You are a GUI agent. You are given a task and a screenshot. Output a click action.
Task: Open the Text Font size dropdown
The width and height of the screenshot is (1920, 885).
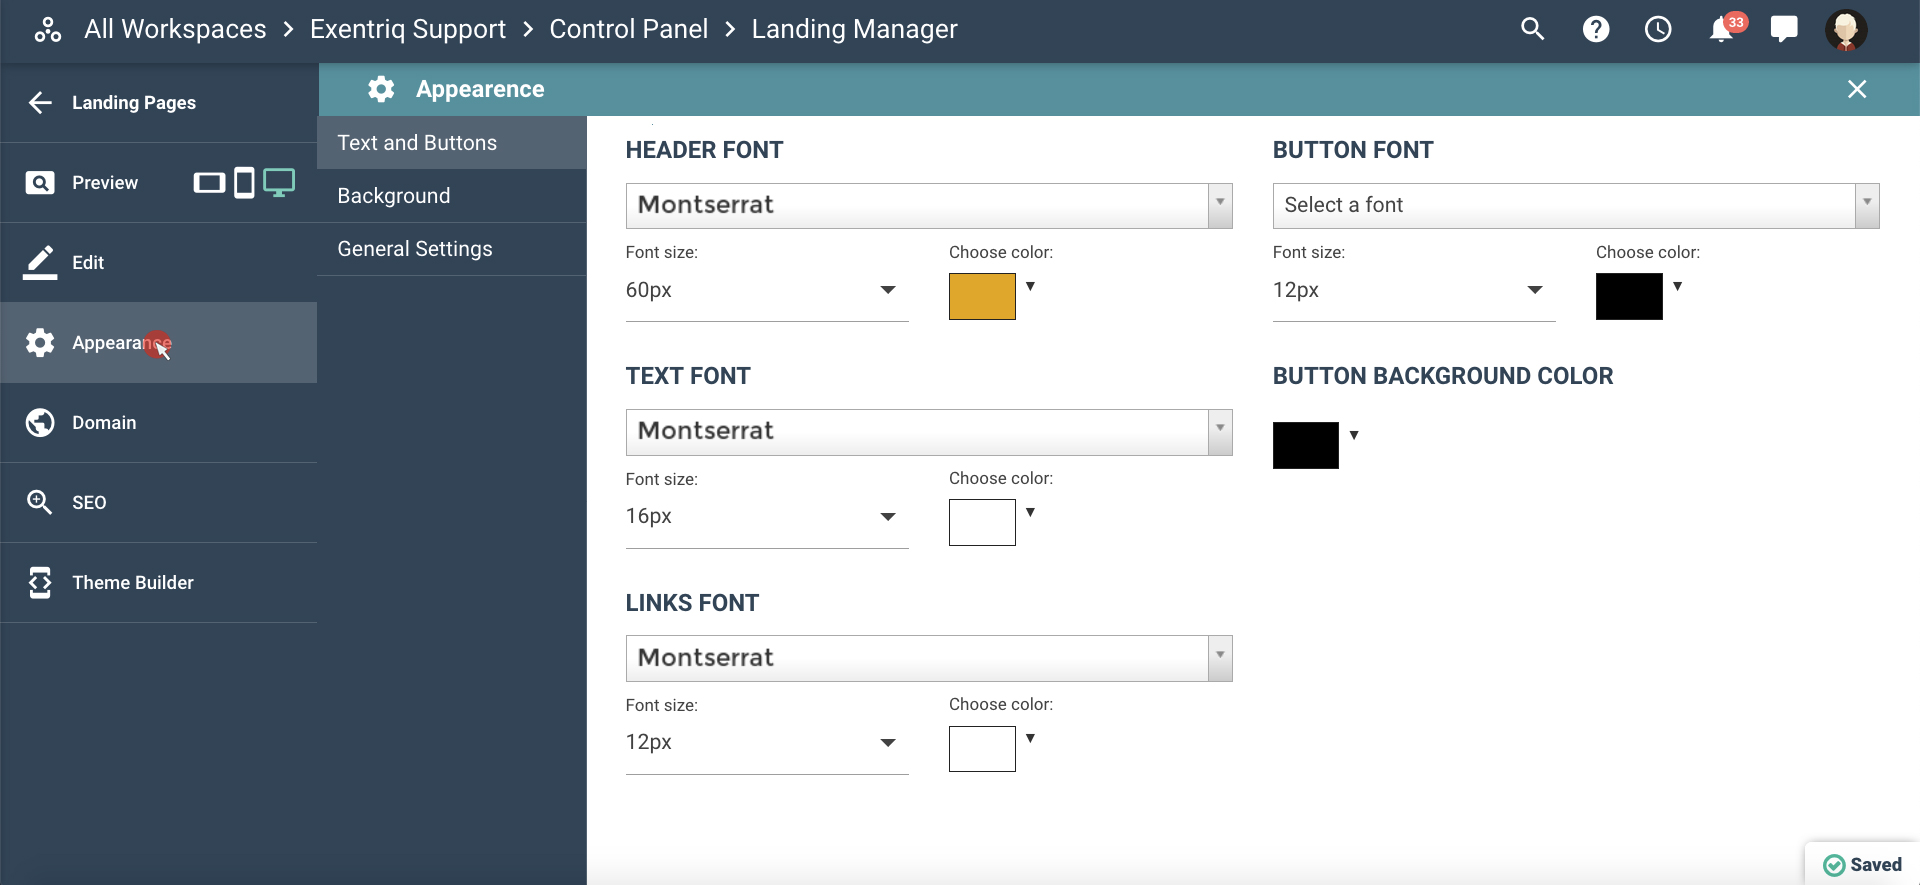point(766,517)
